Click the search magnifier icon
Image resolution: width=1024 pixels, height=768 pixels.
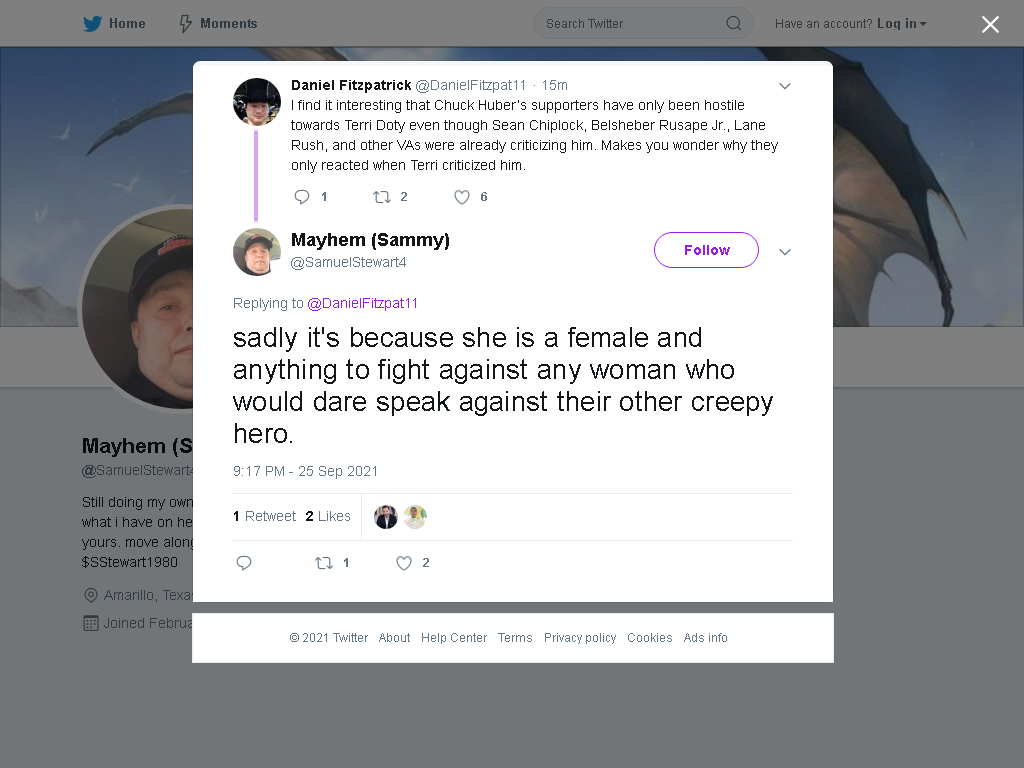point(733,24)
